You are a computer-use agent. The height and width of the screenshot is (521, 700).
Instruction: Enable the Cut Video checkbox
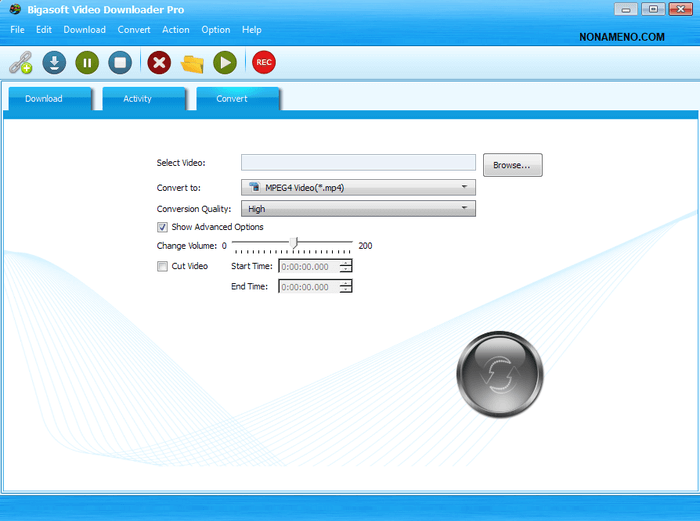click(x=163, y=266)
